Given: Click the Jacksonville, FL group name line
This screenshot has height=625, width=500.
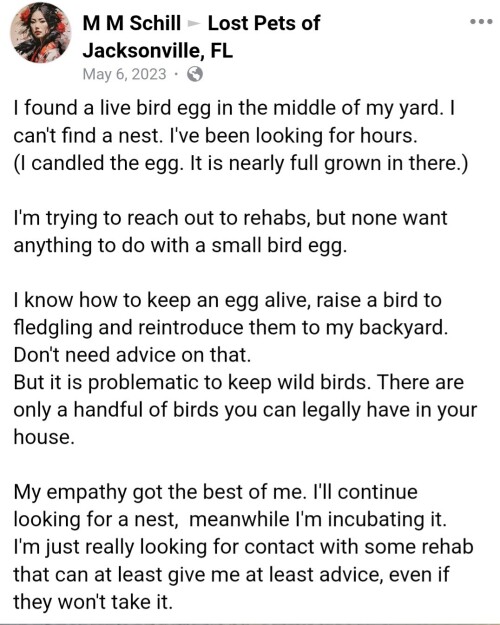Looking at the screenshot, I should pos(157,51).
